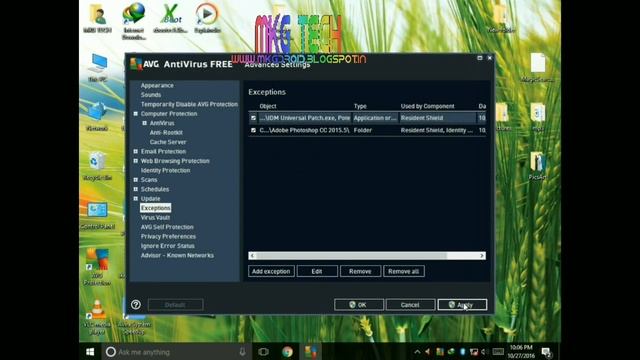This screenshot has height=360, width=640.
Task: Open the Windows Start menu
Action: pyautogui.click(x=90, y=351)
